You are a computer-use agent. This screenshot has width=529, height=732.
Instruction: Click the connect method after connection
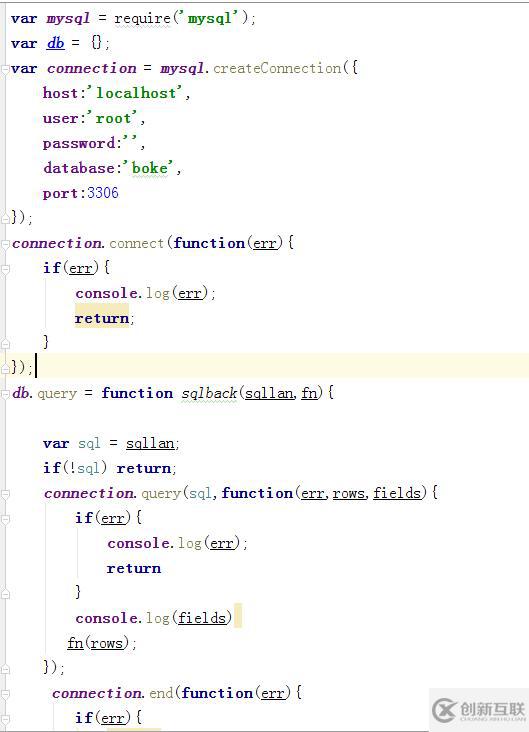tap(136, 243)
